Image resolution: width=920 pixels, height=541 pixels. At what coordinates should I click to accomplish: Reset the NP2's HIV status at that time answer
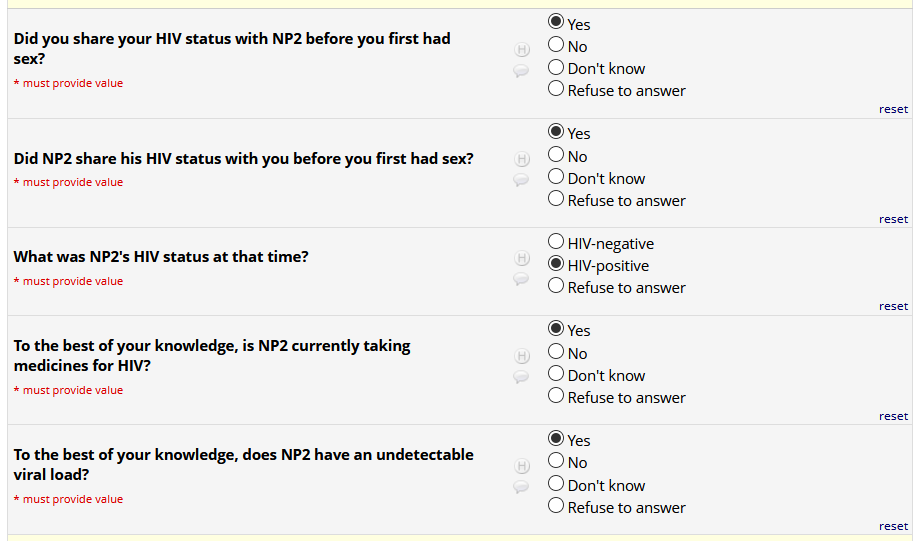click(x=893, y=306)
